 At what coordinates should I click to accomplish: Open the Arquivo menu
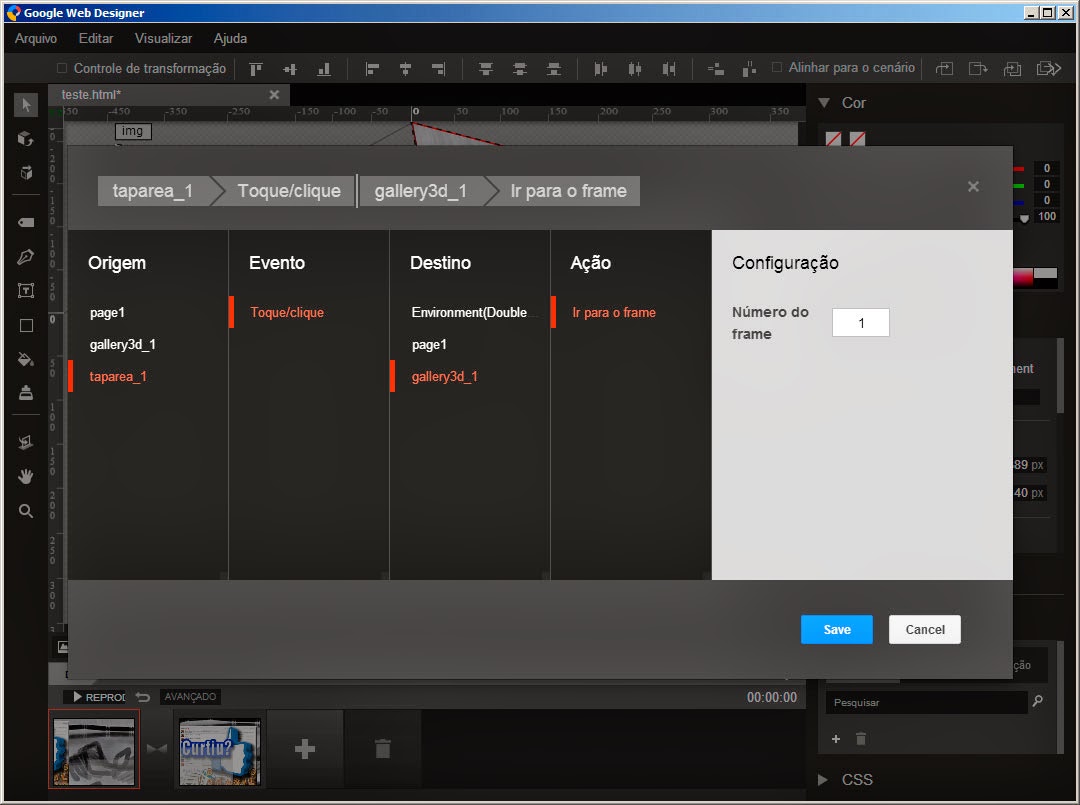point(36,38)
